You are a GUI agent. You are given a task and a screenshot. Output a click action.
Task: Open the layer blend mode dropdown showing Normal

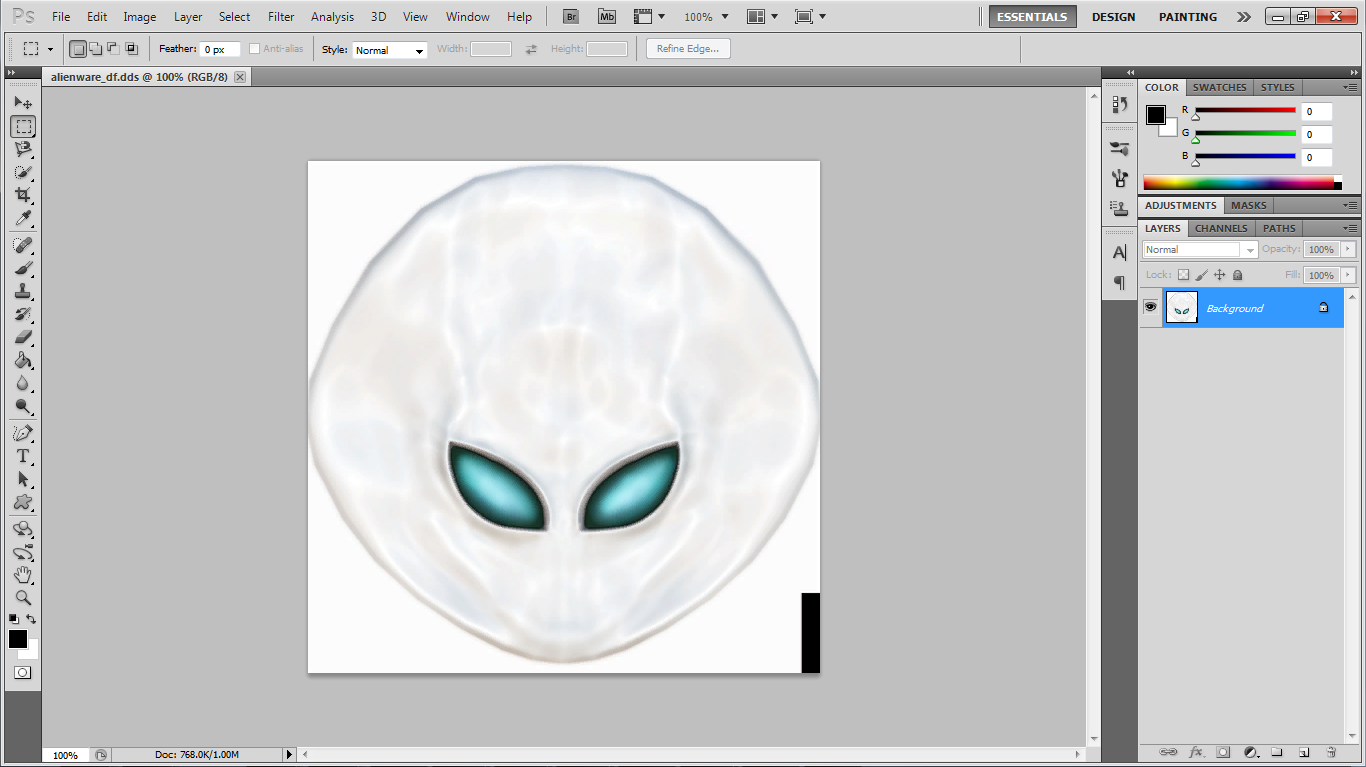point(1200,250)
